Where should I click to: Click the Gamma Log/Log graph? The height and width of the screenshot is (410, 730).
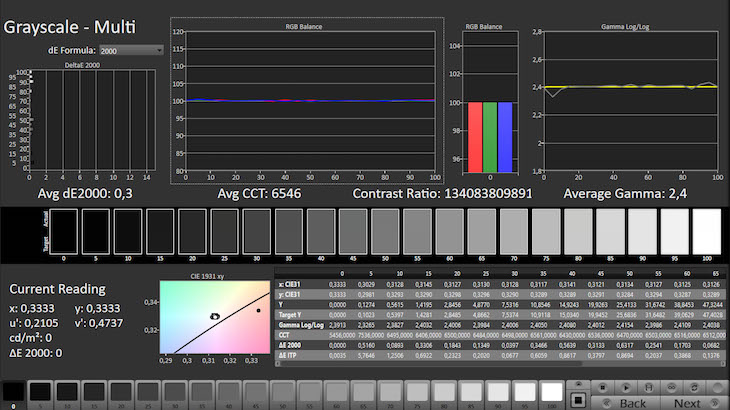[630, 100]
